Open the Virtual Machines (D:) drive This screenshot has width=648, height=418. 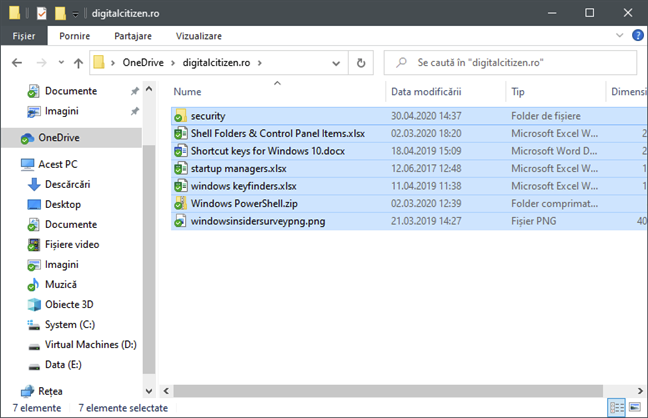(x=91, y=344)
